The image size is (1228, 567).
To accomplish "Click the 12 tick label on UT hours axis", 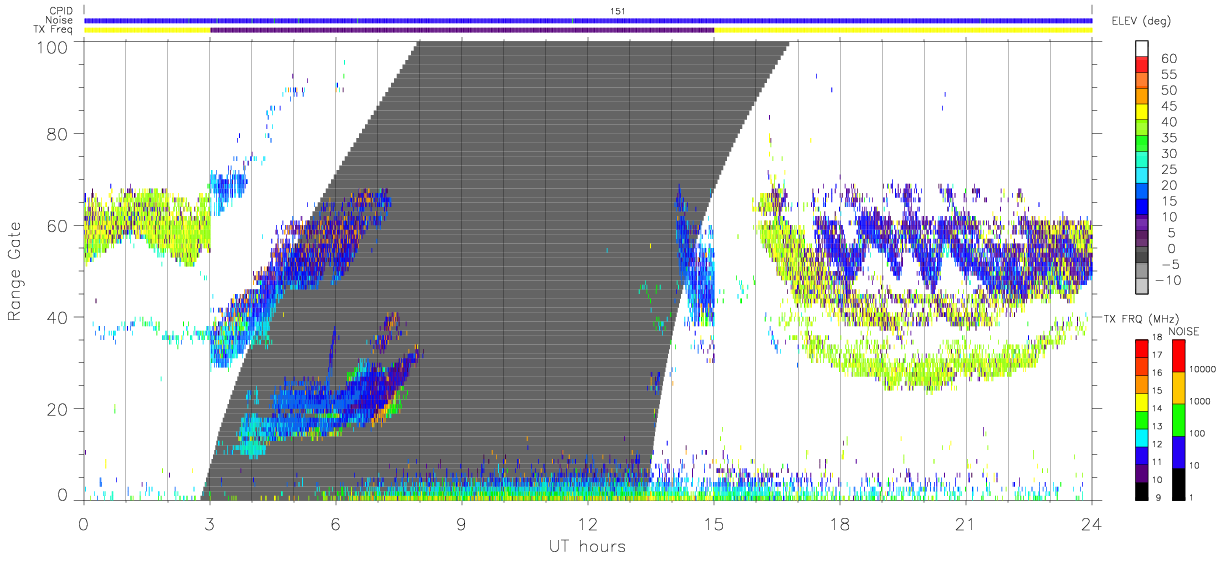I will click(587, 523).
